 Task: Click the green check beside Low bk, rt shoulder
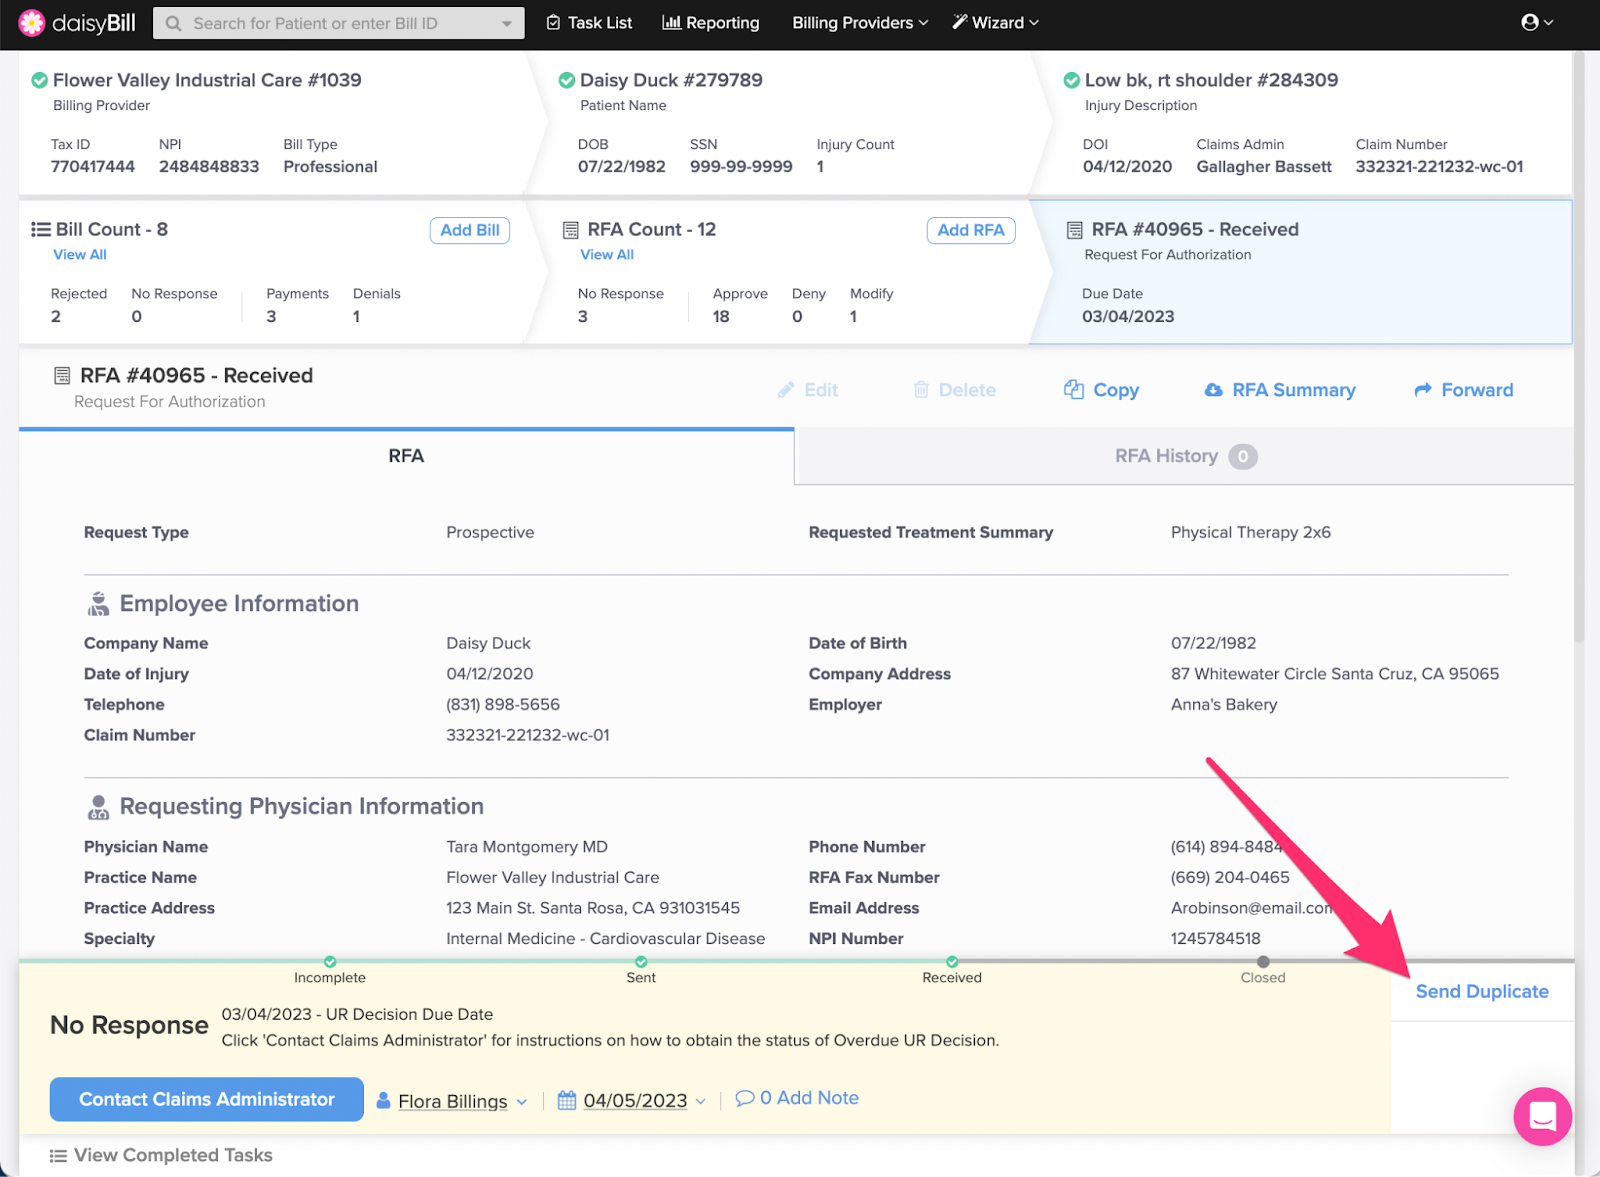click(x=1072, y=80)
